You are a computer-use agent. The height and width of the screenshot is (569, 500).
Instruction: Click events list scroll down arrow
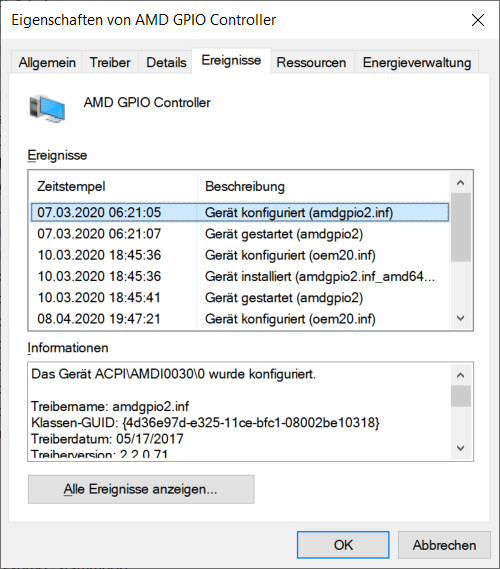(460, 318)
